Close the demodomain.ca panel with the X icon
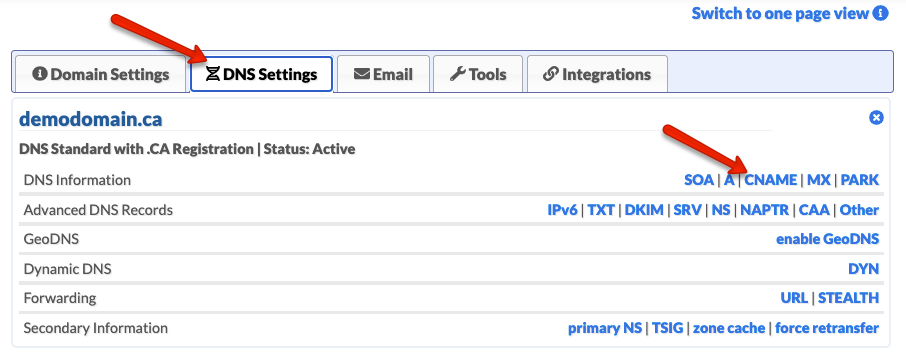 click(x=876, y=118)
